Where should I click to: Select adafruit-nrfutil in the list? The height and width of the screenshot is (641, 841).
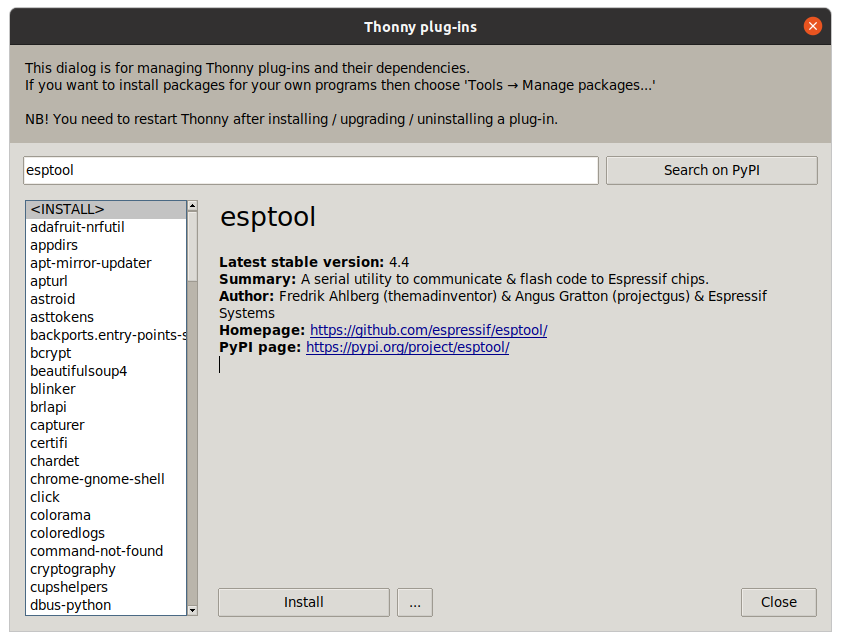tap(106, 227)
